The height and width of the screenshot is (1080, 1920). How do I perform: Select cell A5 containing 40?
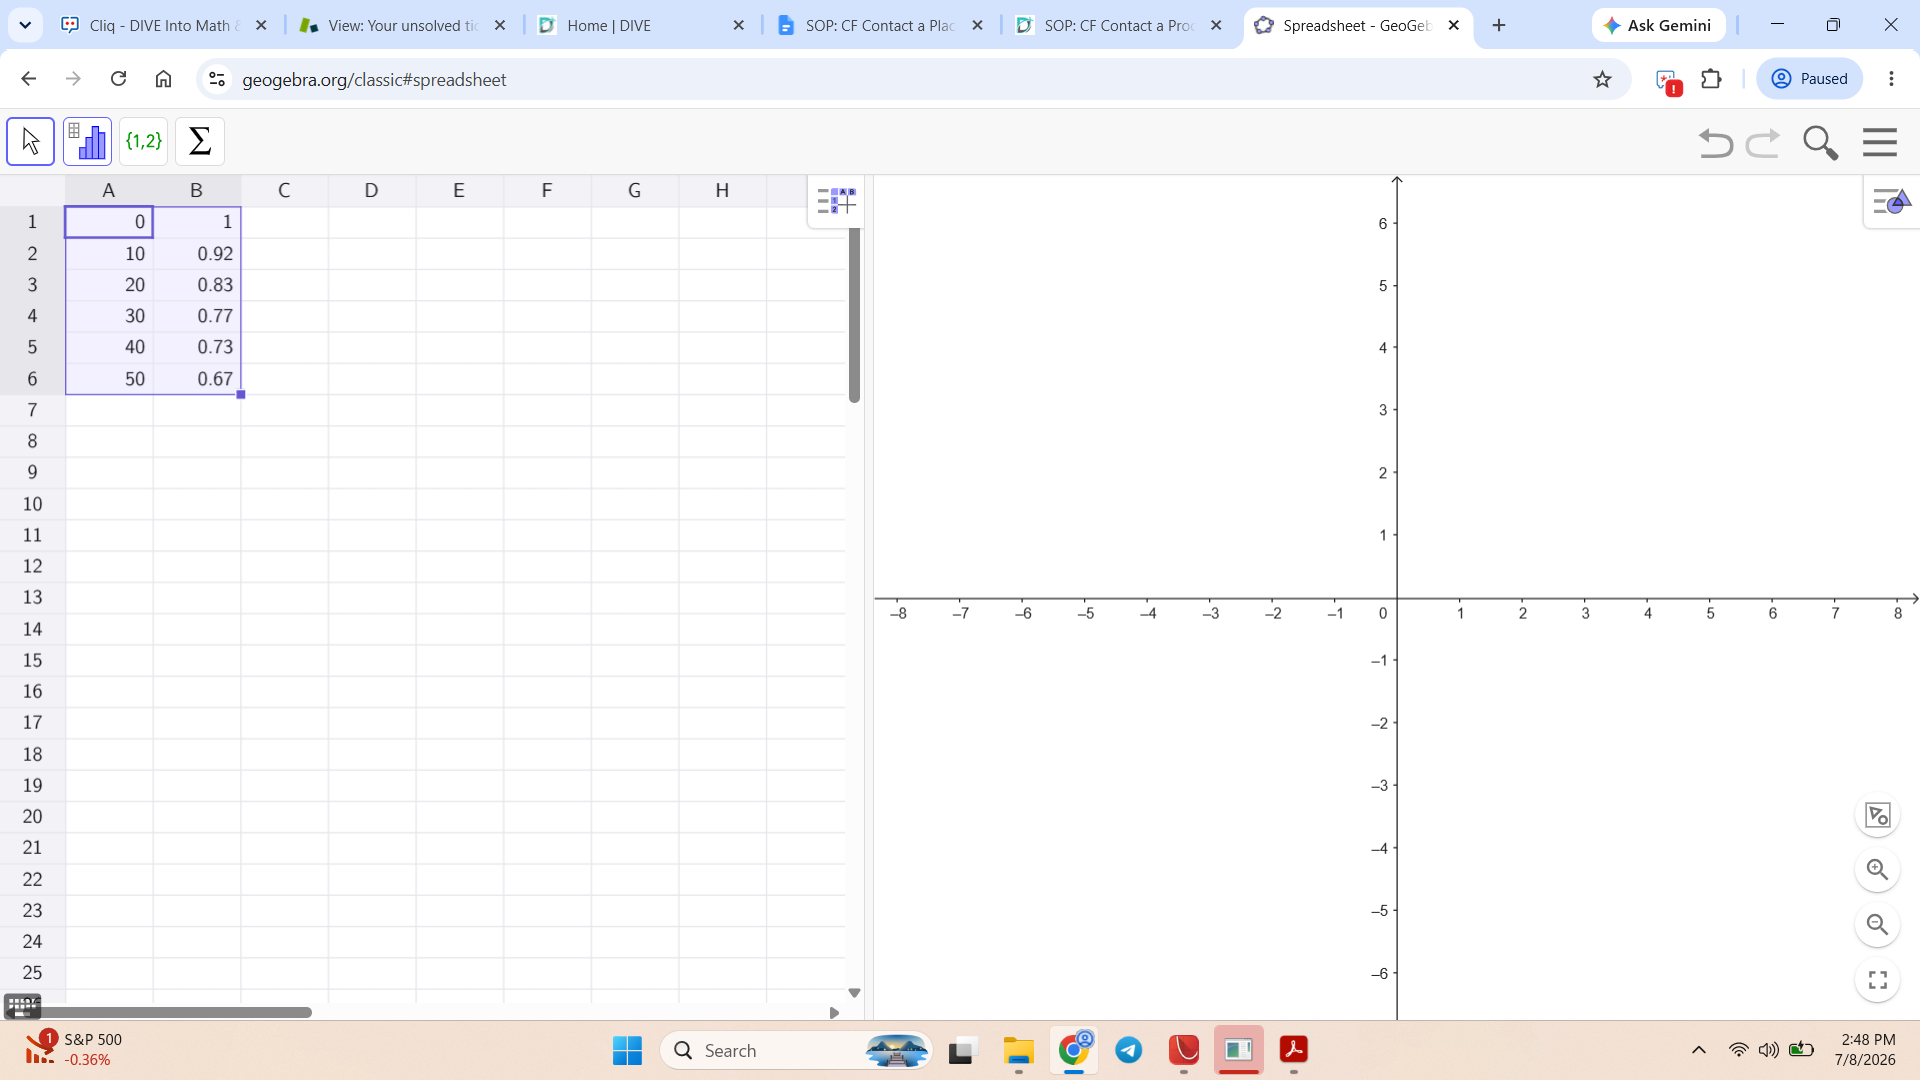[109, 347]
